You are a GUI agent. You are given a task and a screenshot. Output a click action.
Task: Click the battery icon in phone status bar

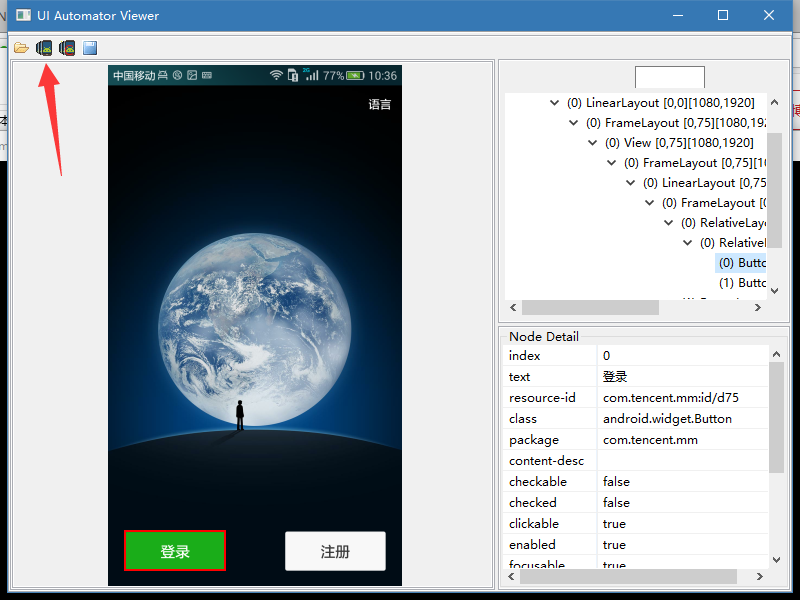[x=355, y=76]
